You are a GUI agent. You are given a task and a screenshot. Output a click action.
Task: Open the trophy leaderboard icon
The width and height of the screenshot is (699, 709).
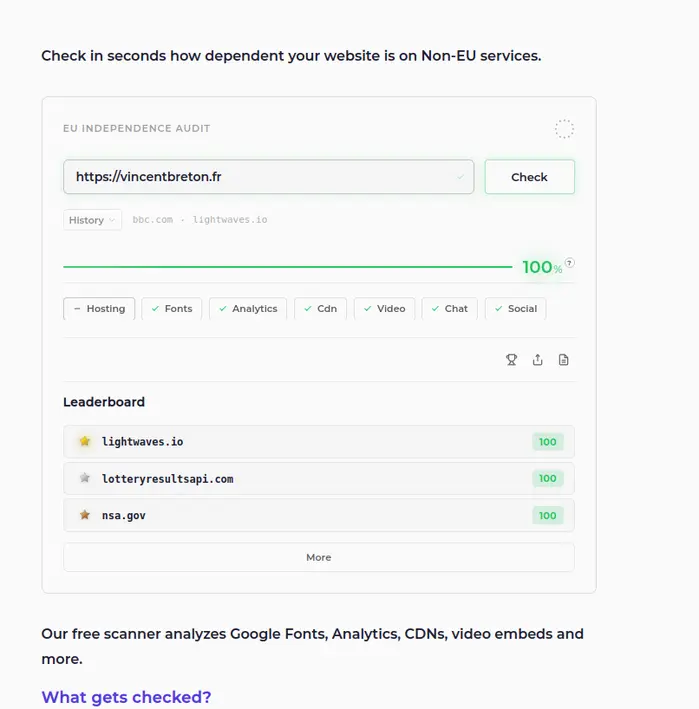tap(511, 360)
